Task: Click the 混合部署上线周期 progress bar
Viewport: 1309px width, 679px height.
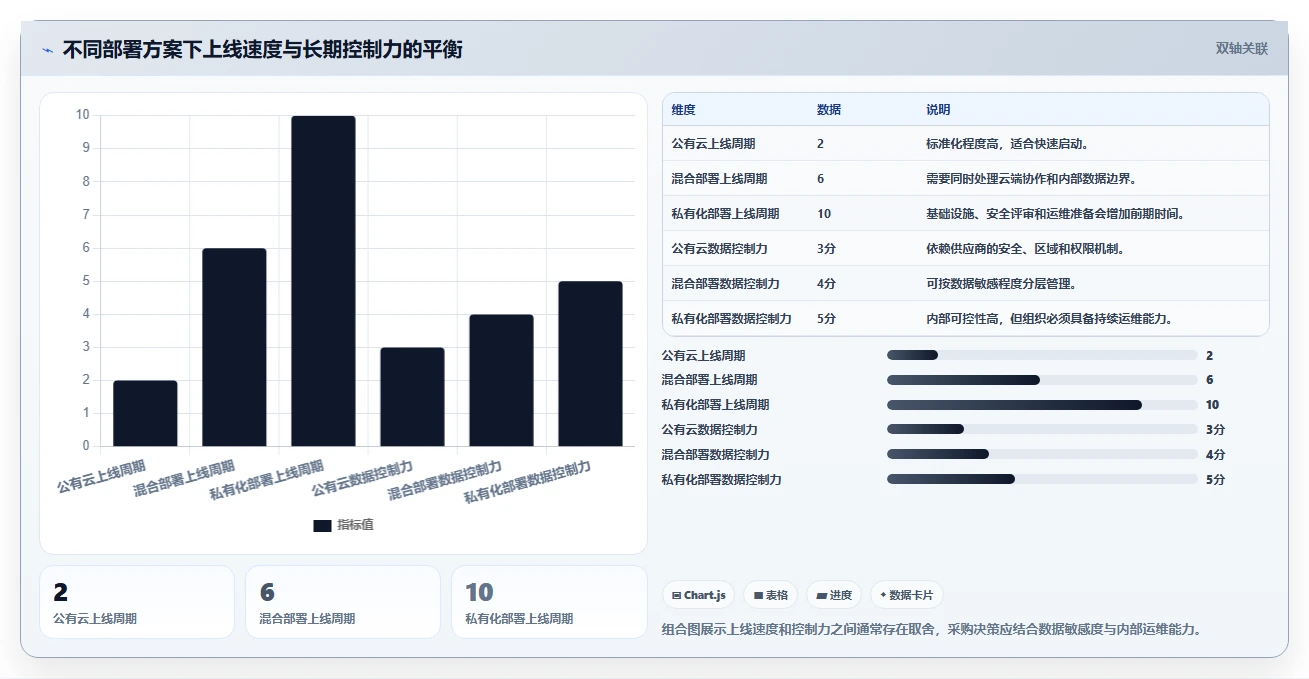Action: point(1042,380)
